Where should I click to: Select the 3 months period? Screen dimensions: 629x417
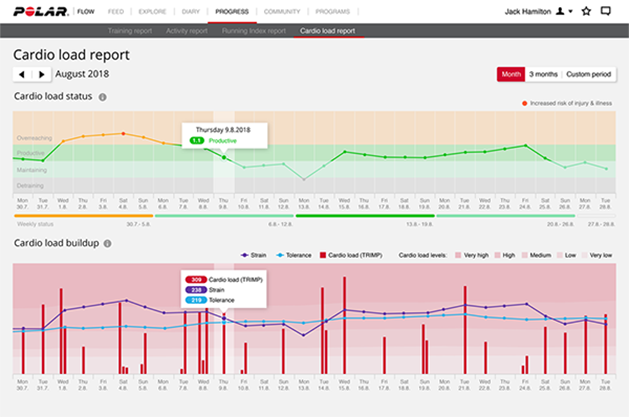point(543,75)
